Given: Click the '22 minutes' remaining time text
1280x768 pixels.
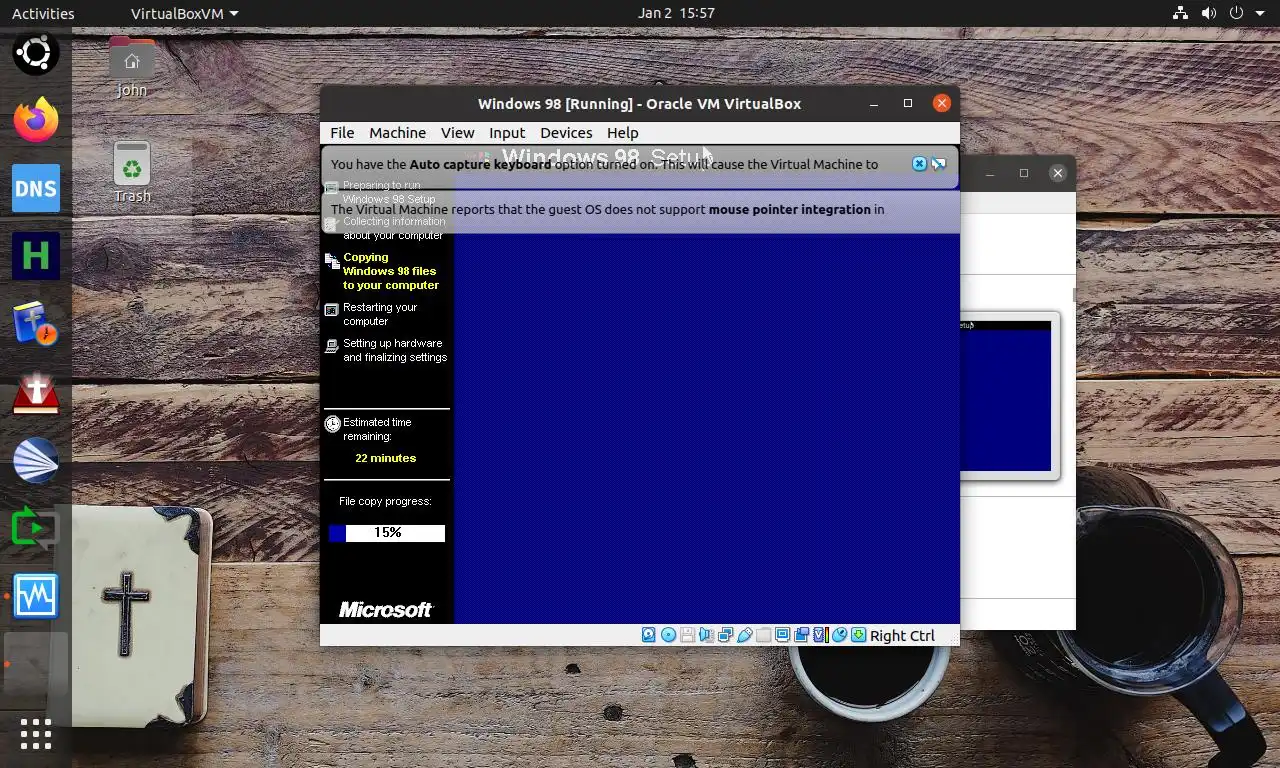Looking at the screenshot, I should click(x=385, y=458).
